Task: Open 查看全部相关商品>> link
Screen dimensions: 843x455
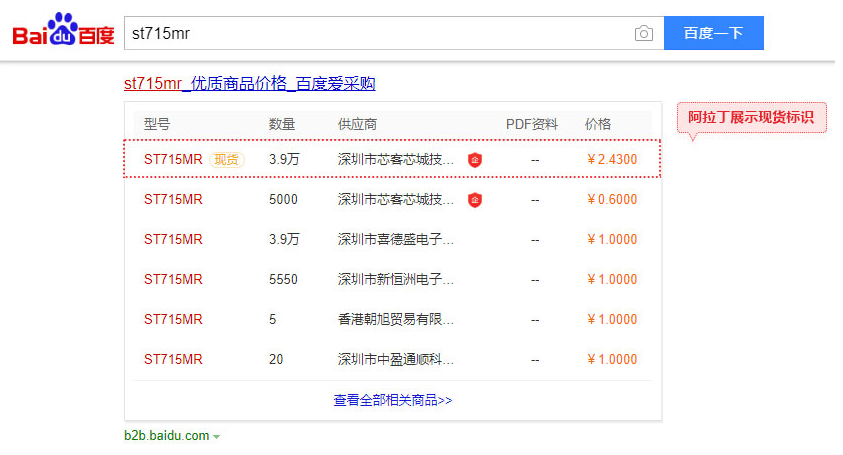Action: point(393,400)
